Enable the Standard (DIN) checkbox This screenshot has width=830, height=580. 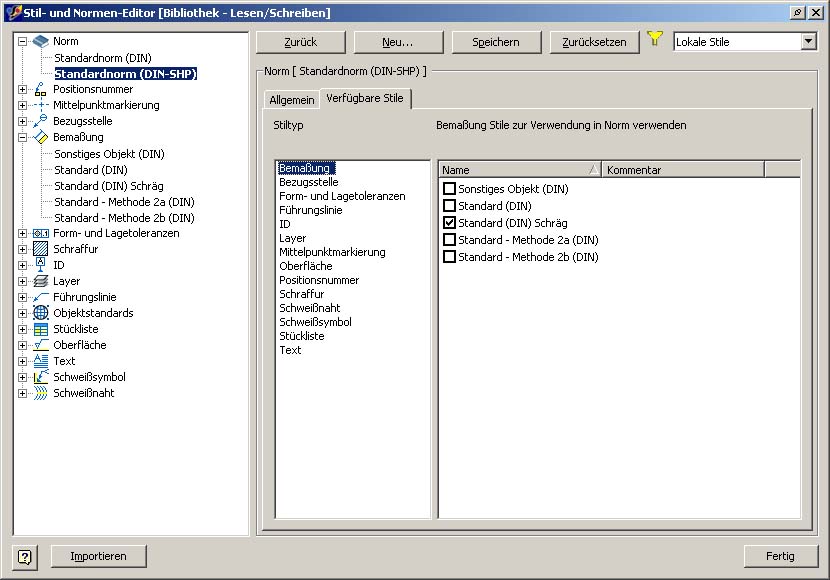click(449, 205)
